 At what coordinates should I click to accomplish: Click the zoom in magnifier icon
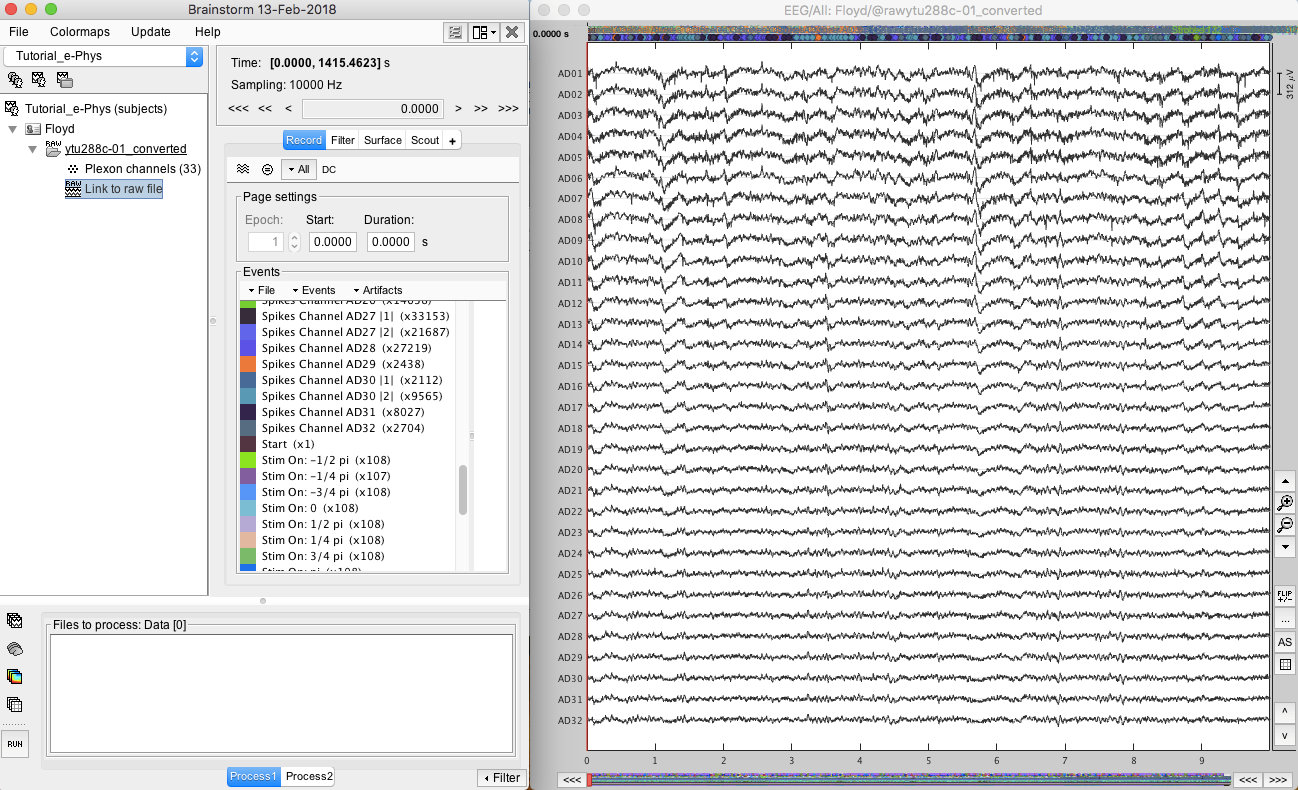tap(1286, 504)
